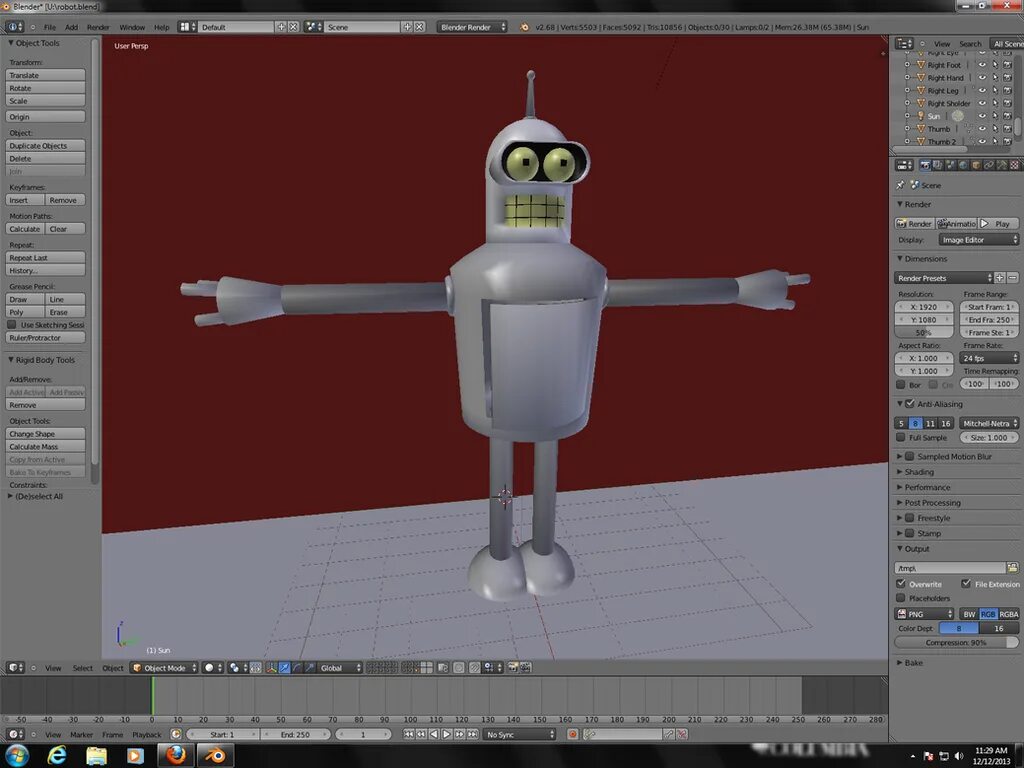Screen dimensions: 1024x768
Task: Click the Ruler/Protractor button
Action: (x=45, y=338)
